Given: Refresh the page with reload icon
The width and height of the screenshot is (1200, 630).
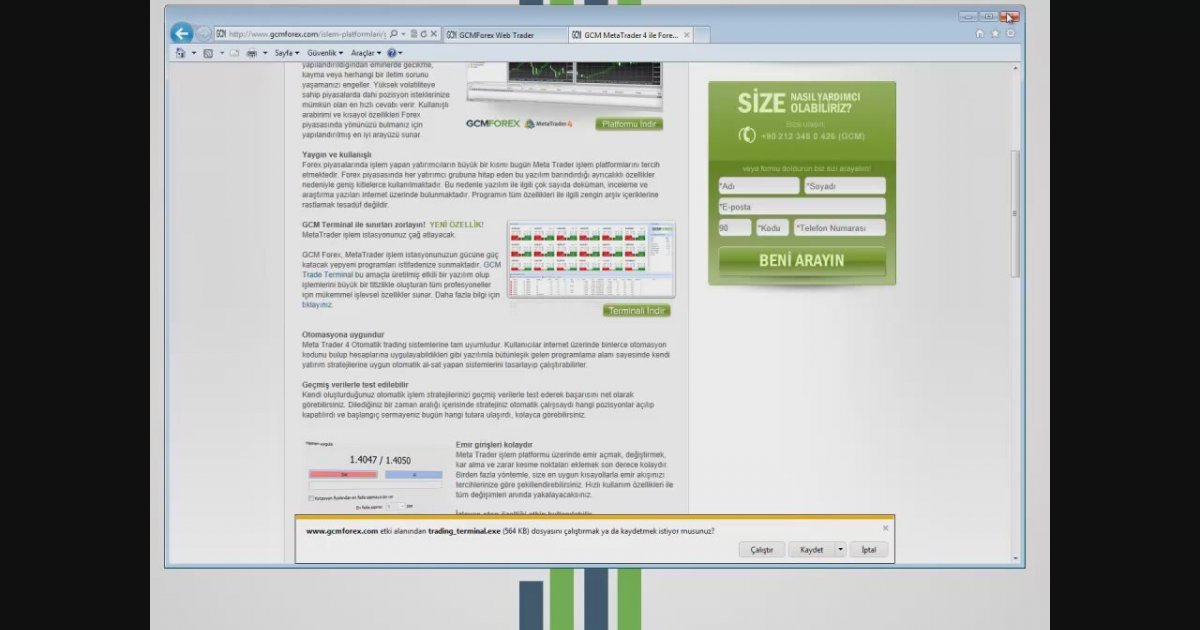Looking at the screenshot, I should pyautogui.click(x=425, y=34).
